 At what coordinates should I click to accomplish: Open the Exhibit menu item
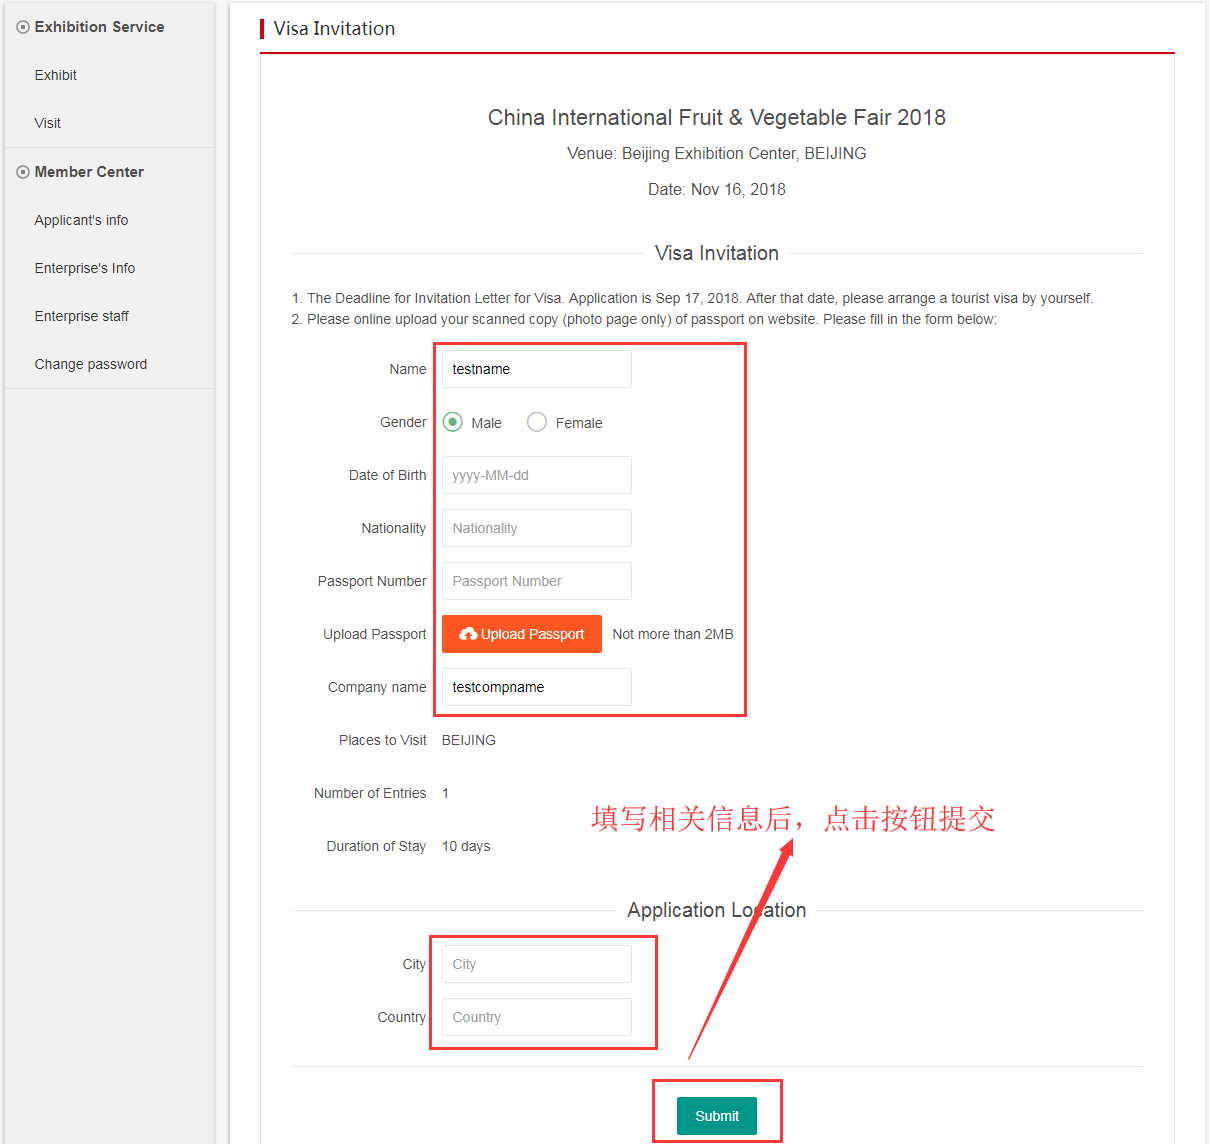[x=56, y=75]
